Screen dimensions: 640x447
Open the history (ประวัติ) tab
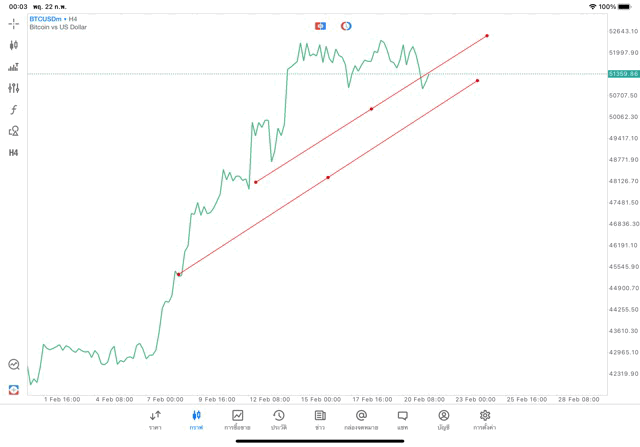[x=278, y=419]
